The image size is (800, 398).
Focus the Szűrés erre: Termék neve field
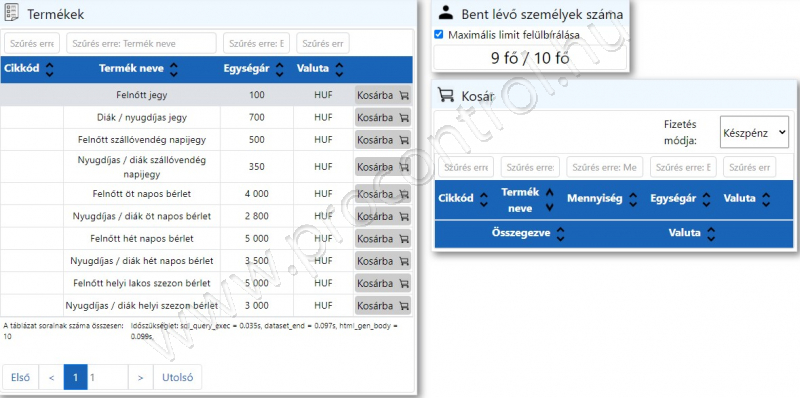click(141, 43)
